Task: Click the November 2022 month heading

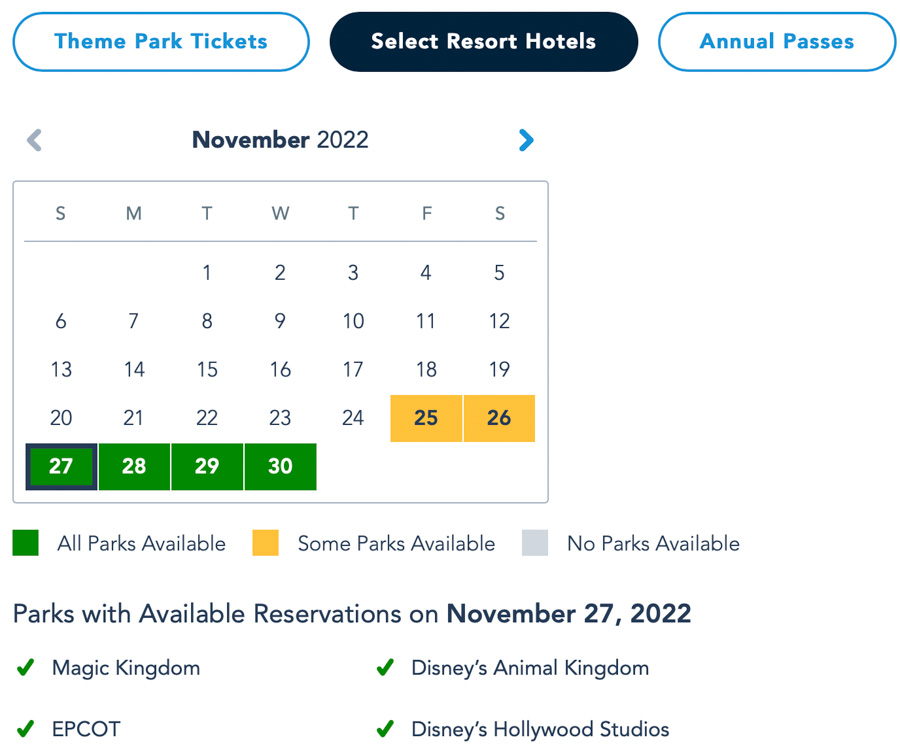Action: (280, 140)
